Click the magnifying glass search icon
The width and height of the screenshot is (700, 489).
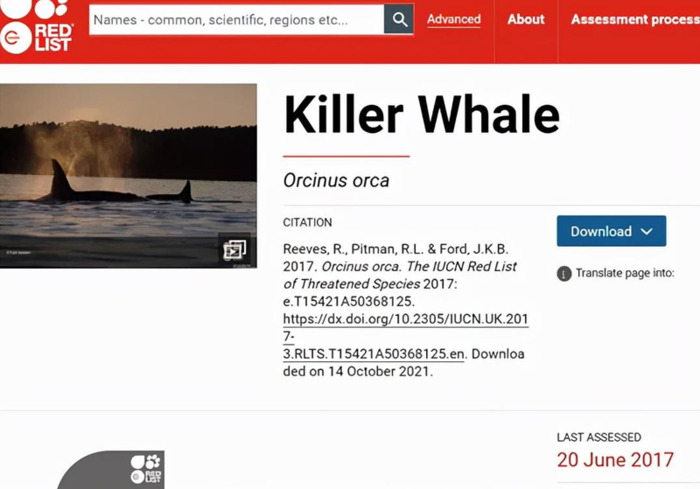coord(399,19)
